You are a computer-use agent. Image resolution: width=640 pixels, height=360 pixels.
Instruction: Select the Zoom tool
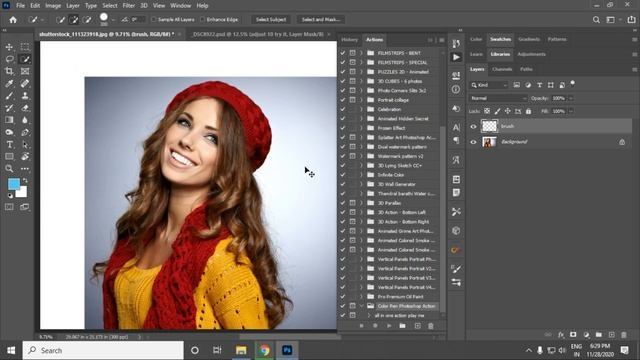[9, 169]
